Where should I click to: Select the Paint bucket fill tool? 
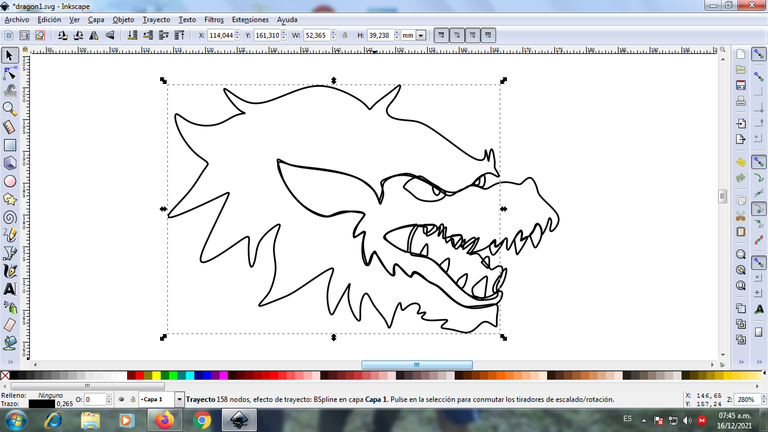pos(10,343)
